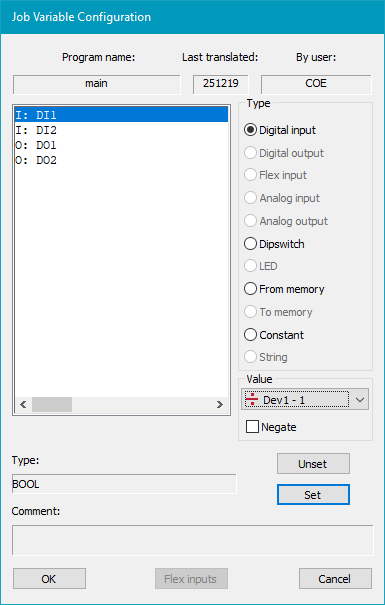Click the Unset button
Screen dimensions: 385x605
click(313, 464)
